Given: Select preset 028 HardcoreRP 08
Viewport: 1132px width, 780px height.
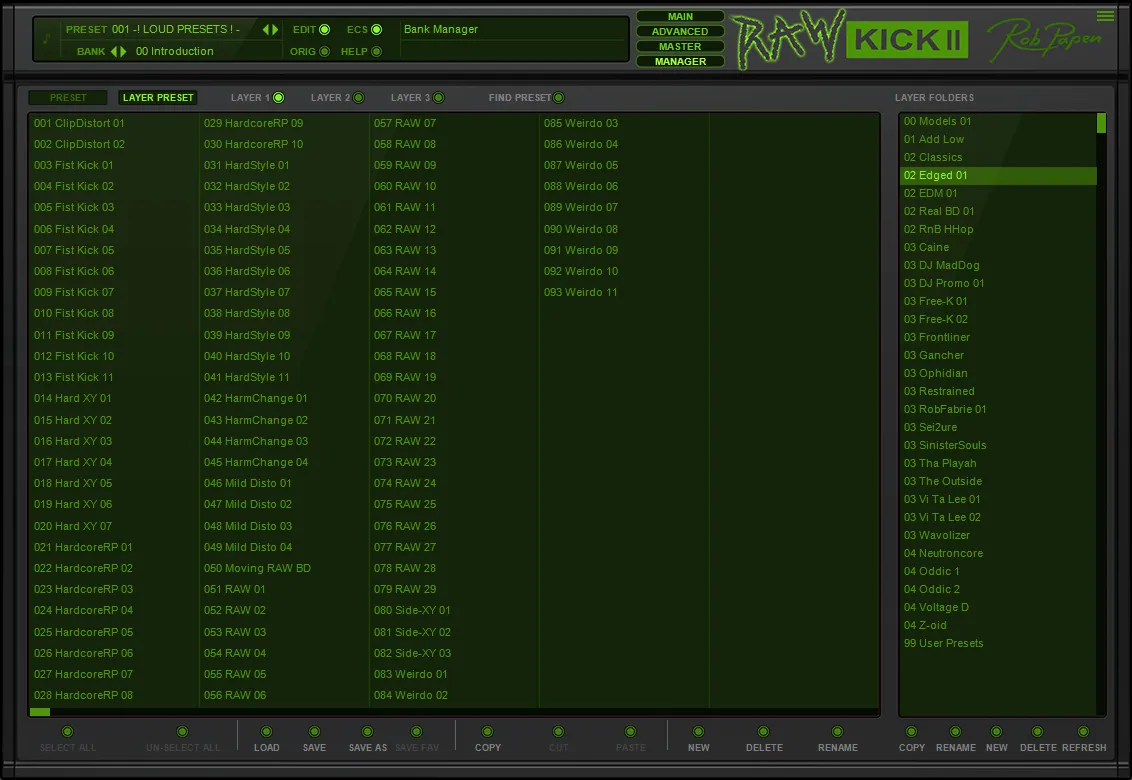Looking at the screenshot, I should pyautogui.click(x=113, y=696).
